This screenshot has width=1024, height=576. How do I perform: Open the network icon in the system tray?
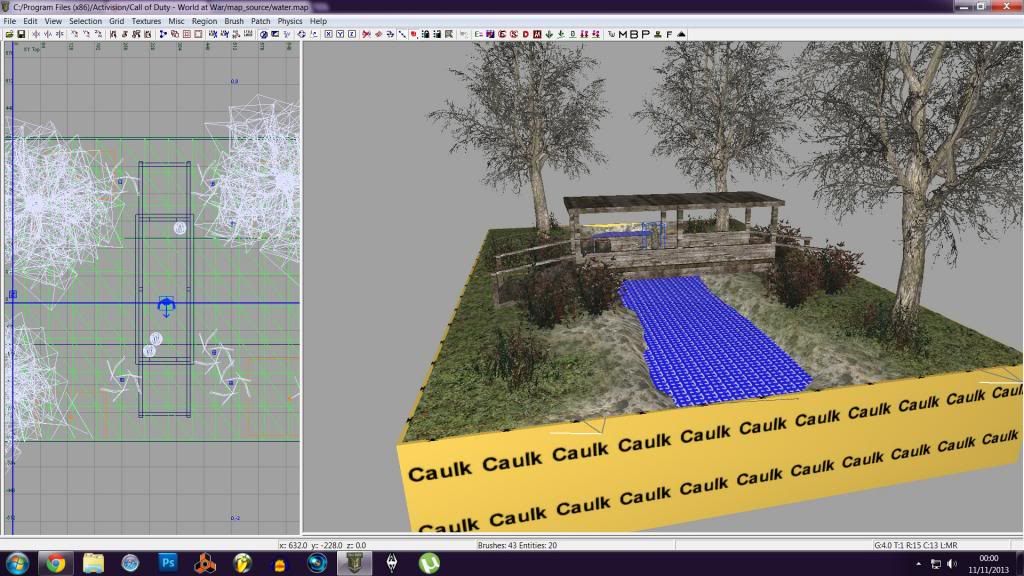point(936,564)
